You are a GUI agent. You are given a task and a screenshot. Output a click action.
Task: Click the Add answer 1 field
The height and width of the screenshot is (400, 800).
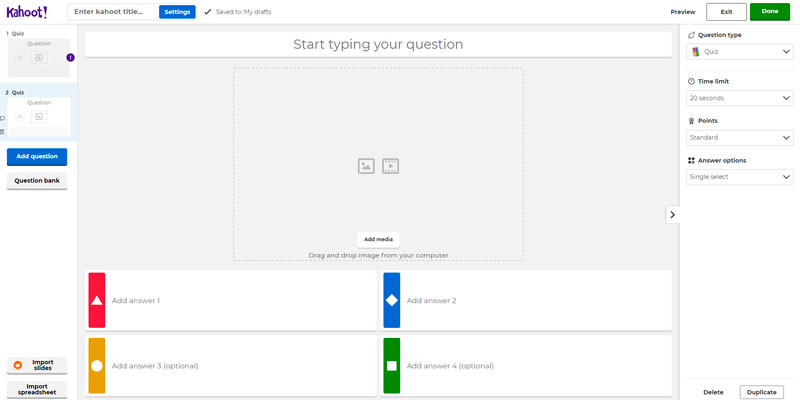(231, 301)
